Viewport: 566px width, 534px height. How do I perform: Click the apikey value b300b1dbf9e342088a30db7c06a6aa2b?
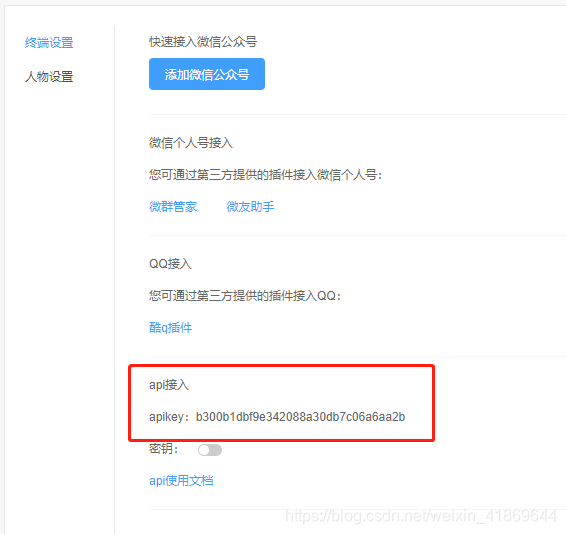click(300, 417)
